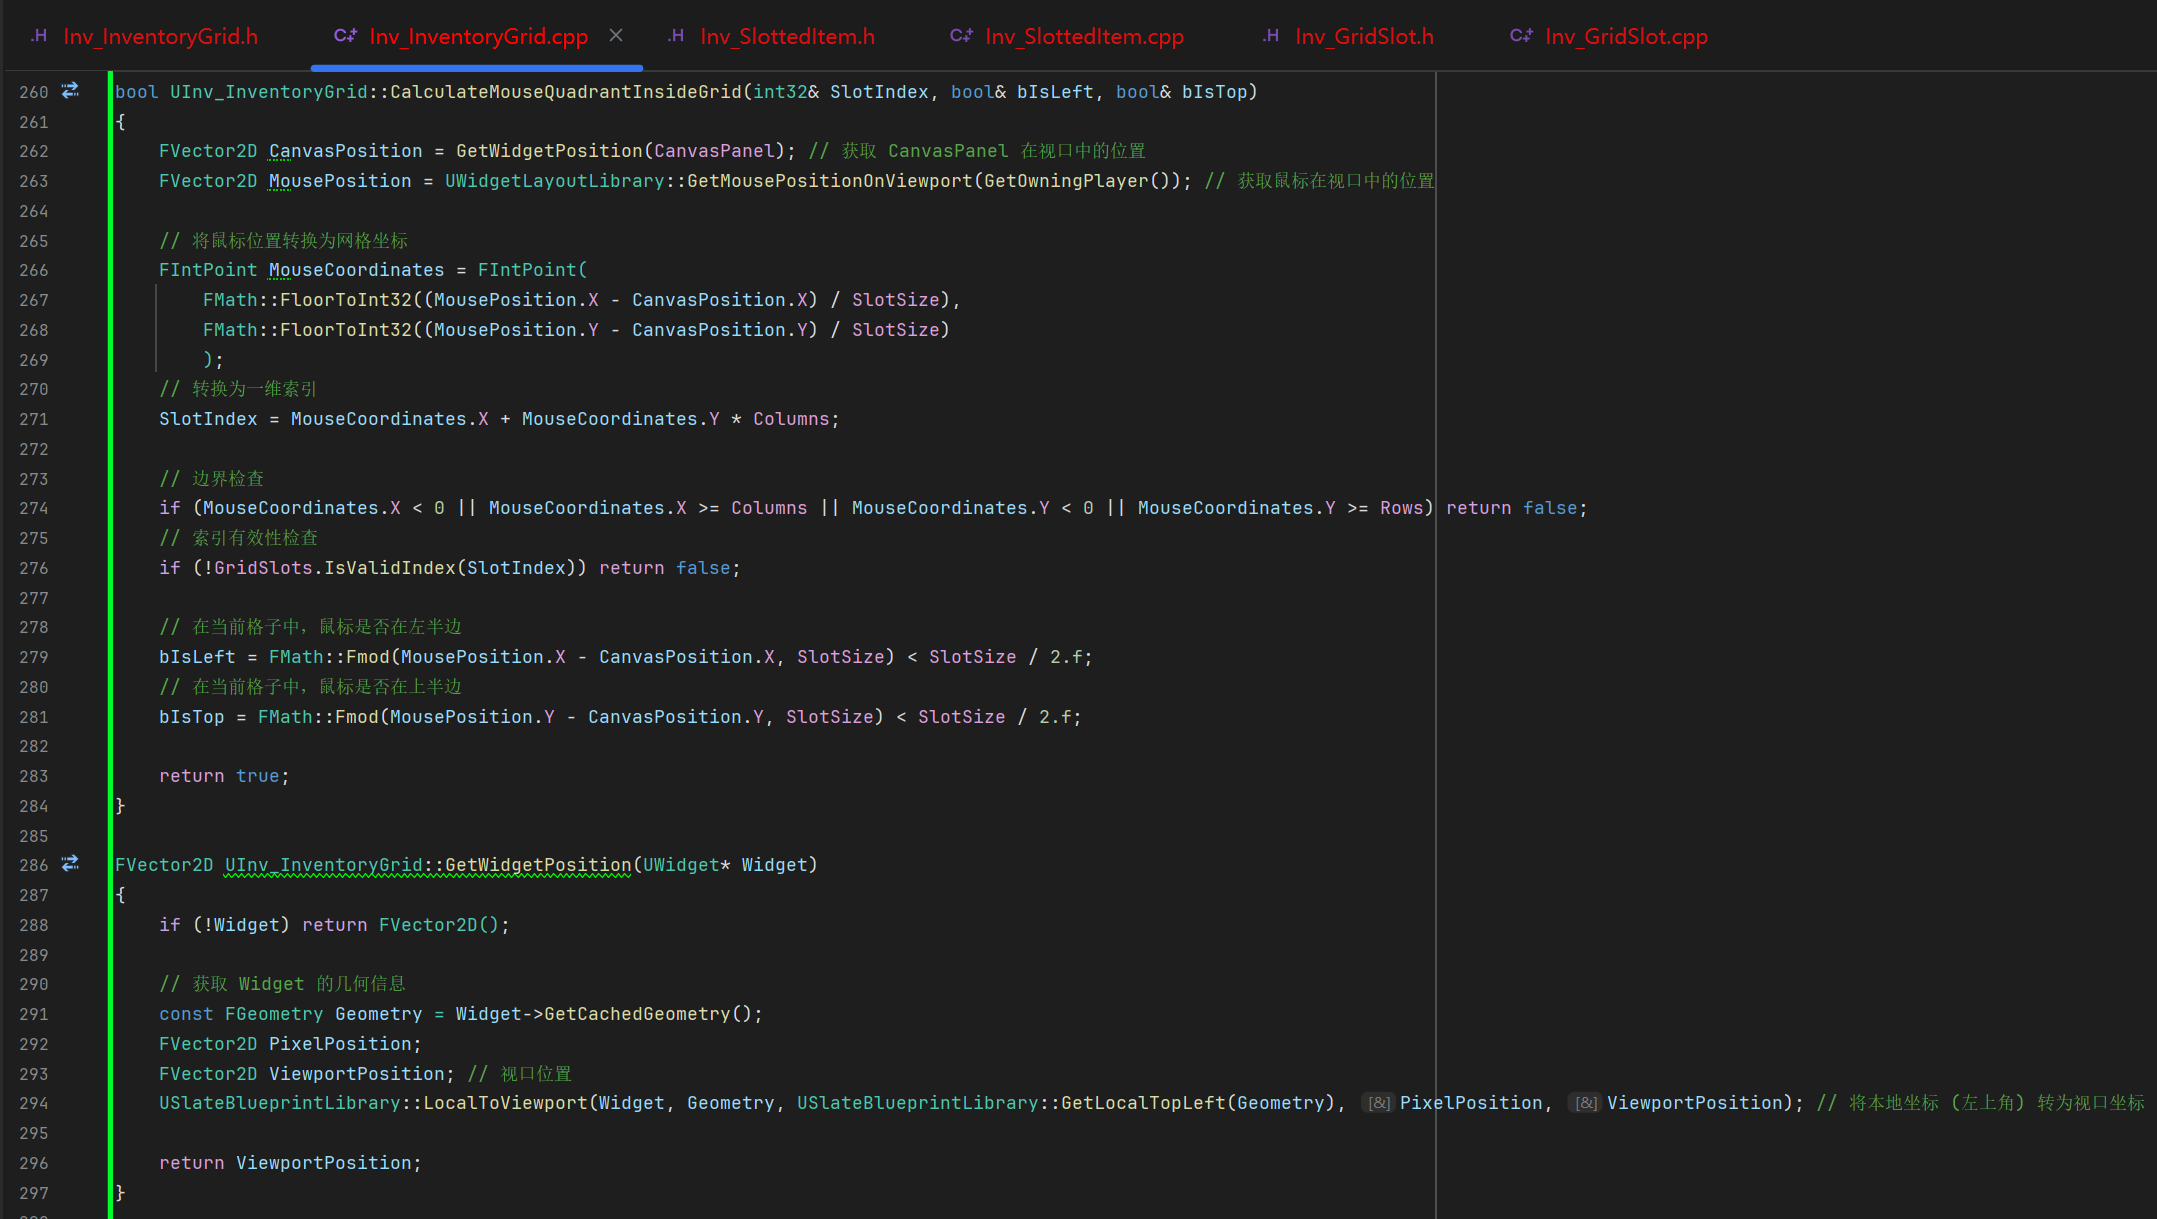The image size is (2157, 1219).
Task: Click the LocalToViewport call on line 294
Action: 505,1103
